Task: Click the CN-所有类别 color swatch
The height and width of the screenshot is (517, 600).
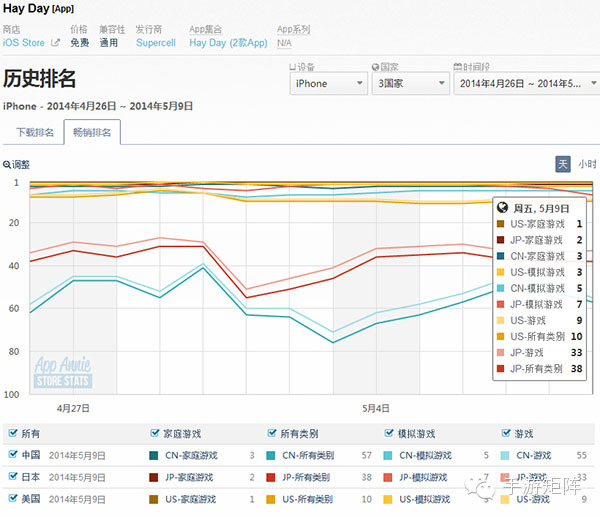Action: coord(271,455)
